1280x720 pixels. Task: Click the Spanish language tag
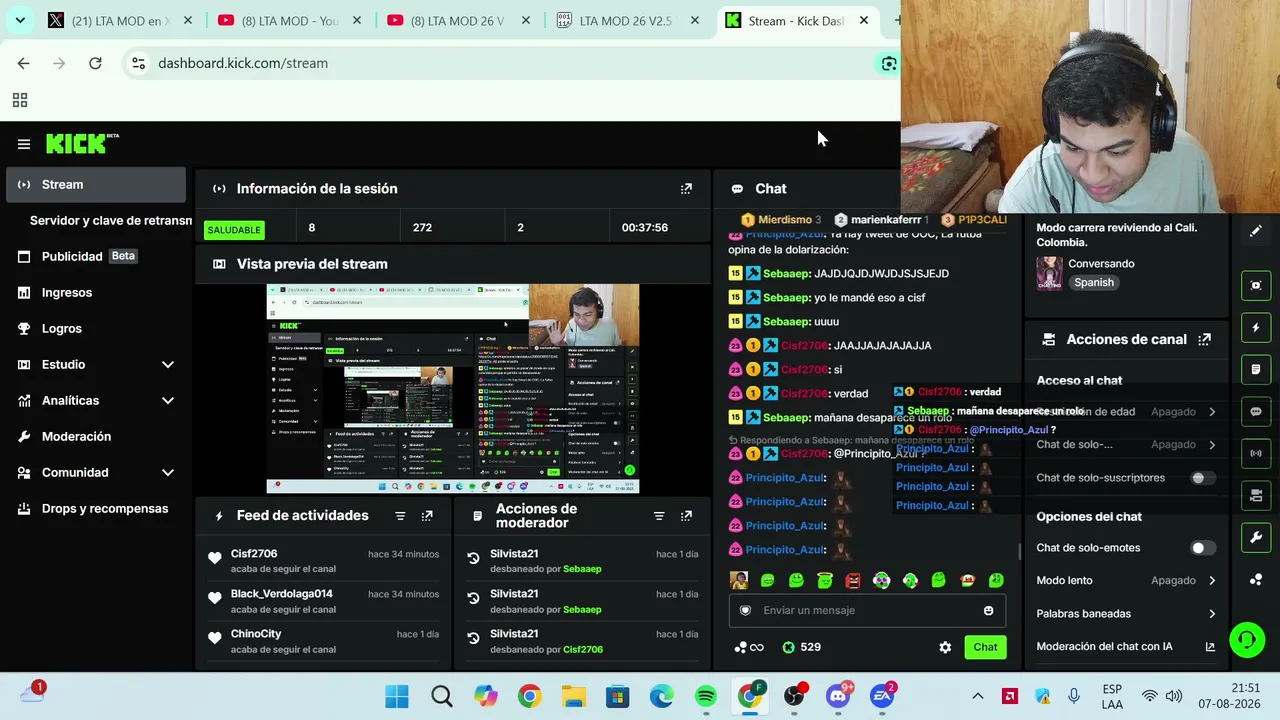[1093, 283]
